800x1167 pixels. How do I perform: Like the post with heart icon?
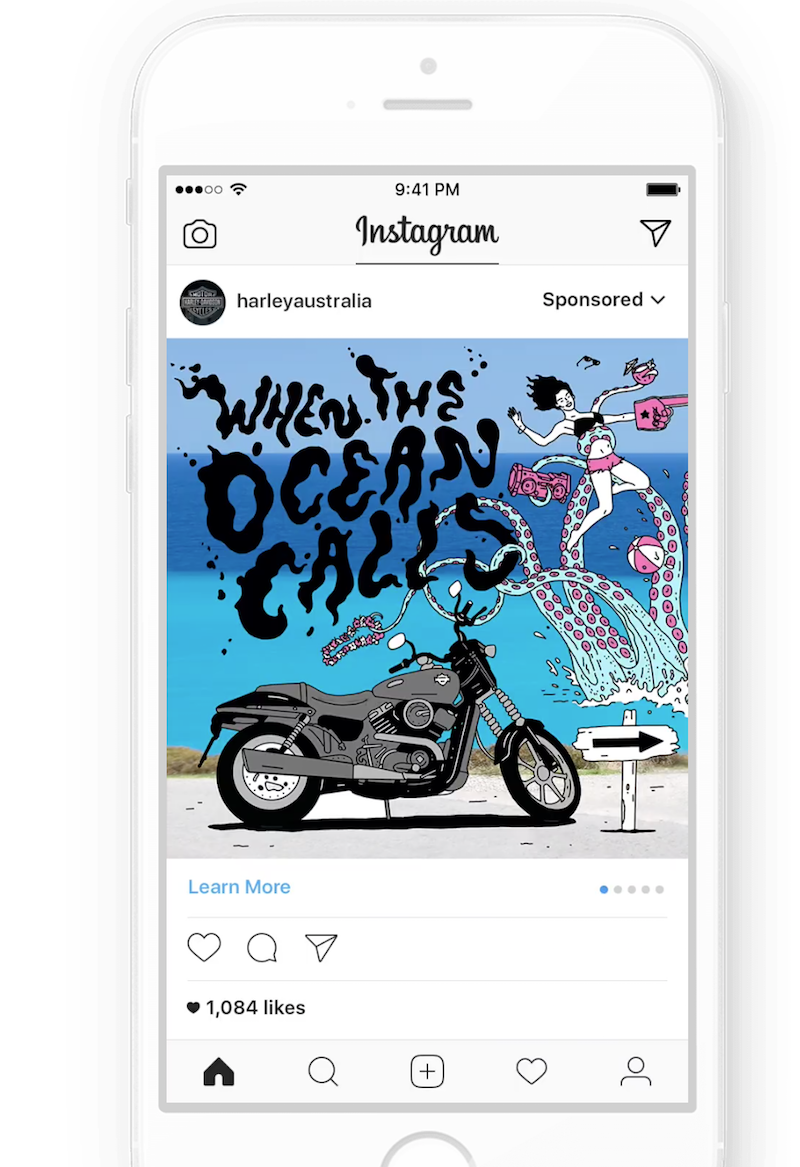tap(204, 947)
